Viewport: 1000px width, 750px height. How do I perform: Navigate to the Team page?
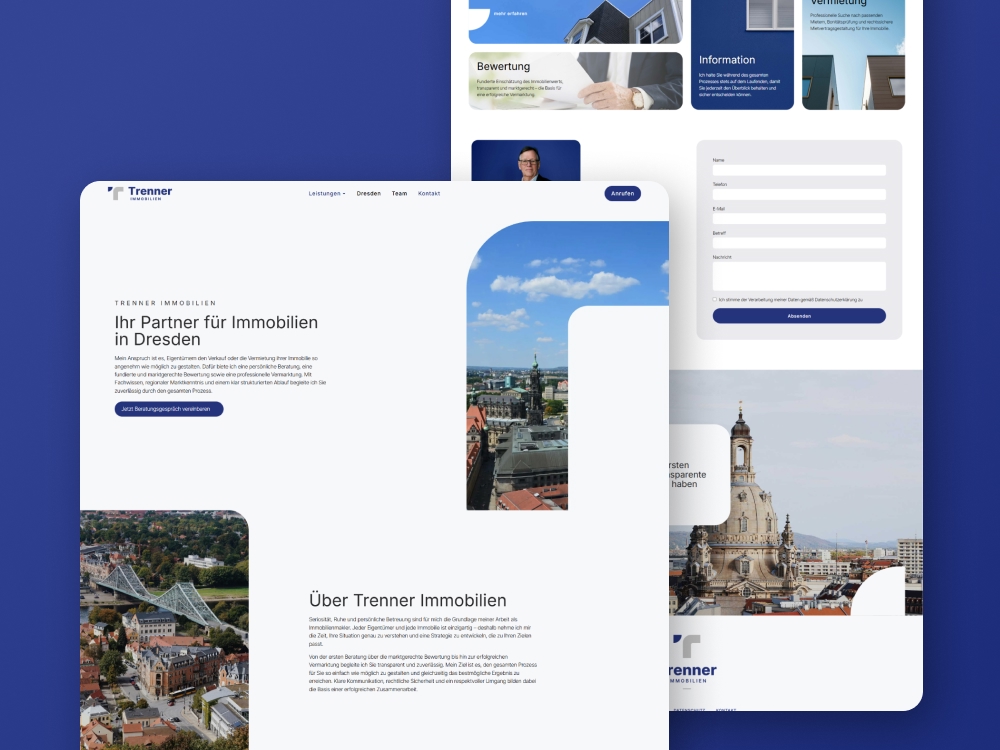point(399,193)
